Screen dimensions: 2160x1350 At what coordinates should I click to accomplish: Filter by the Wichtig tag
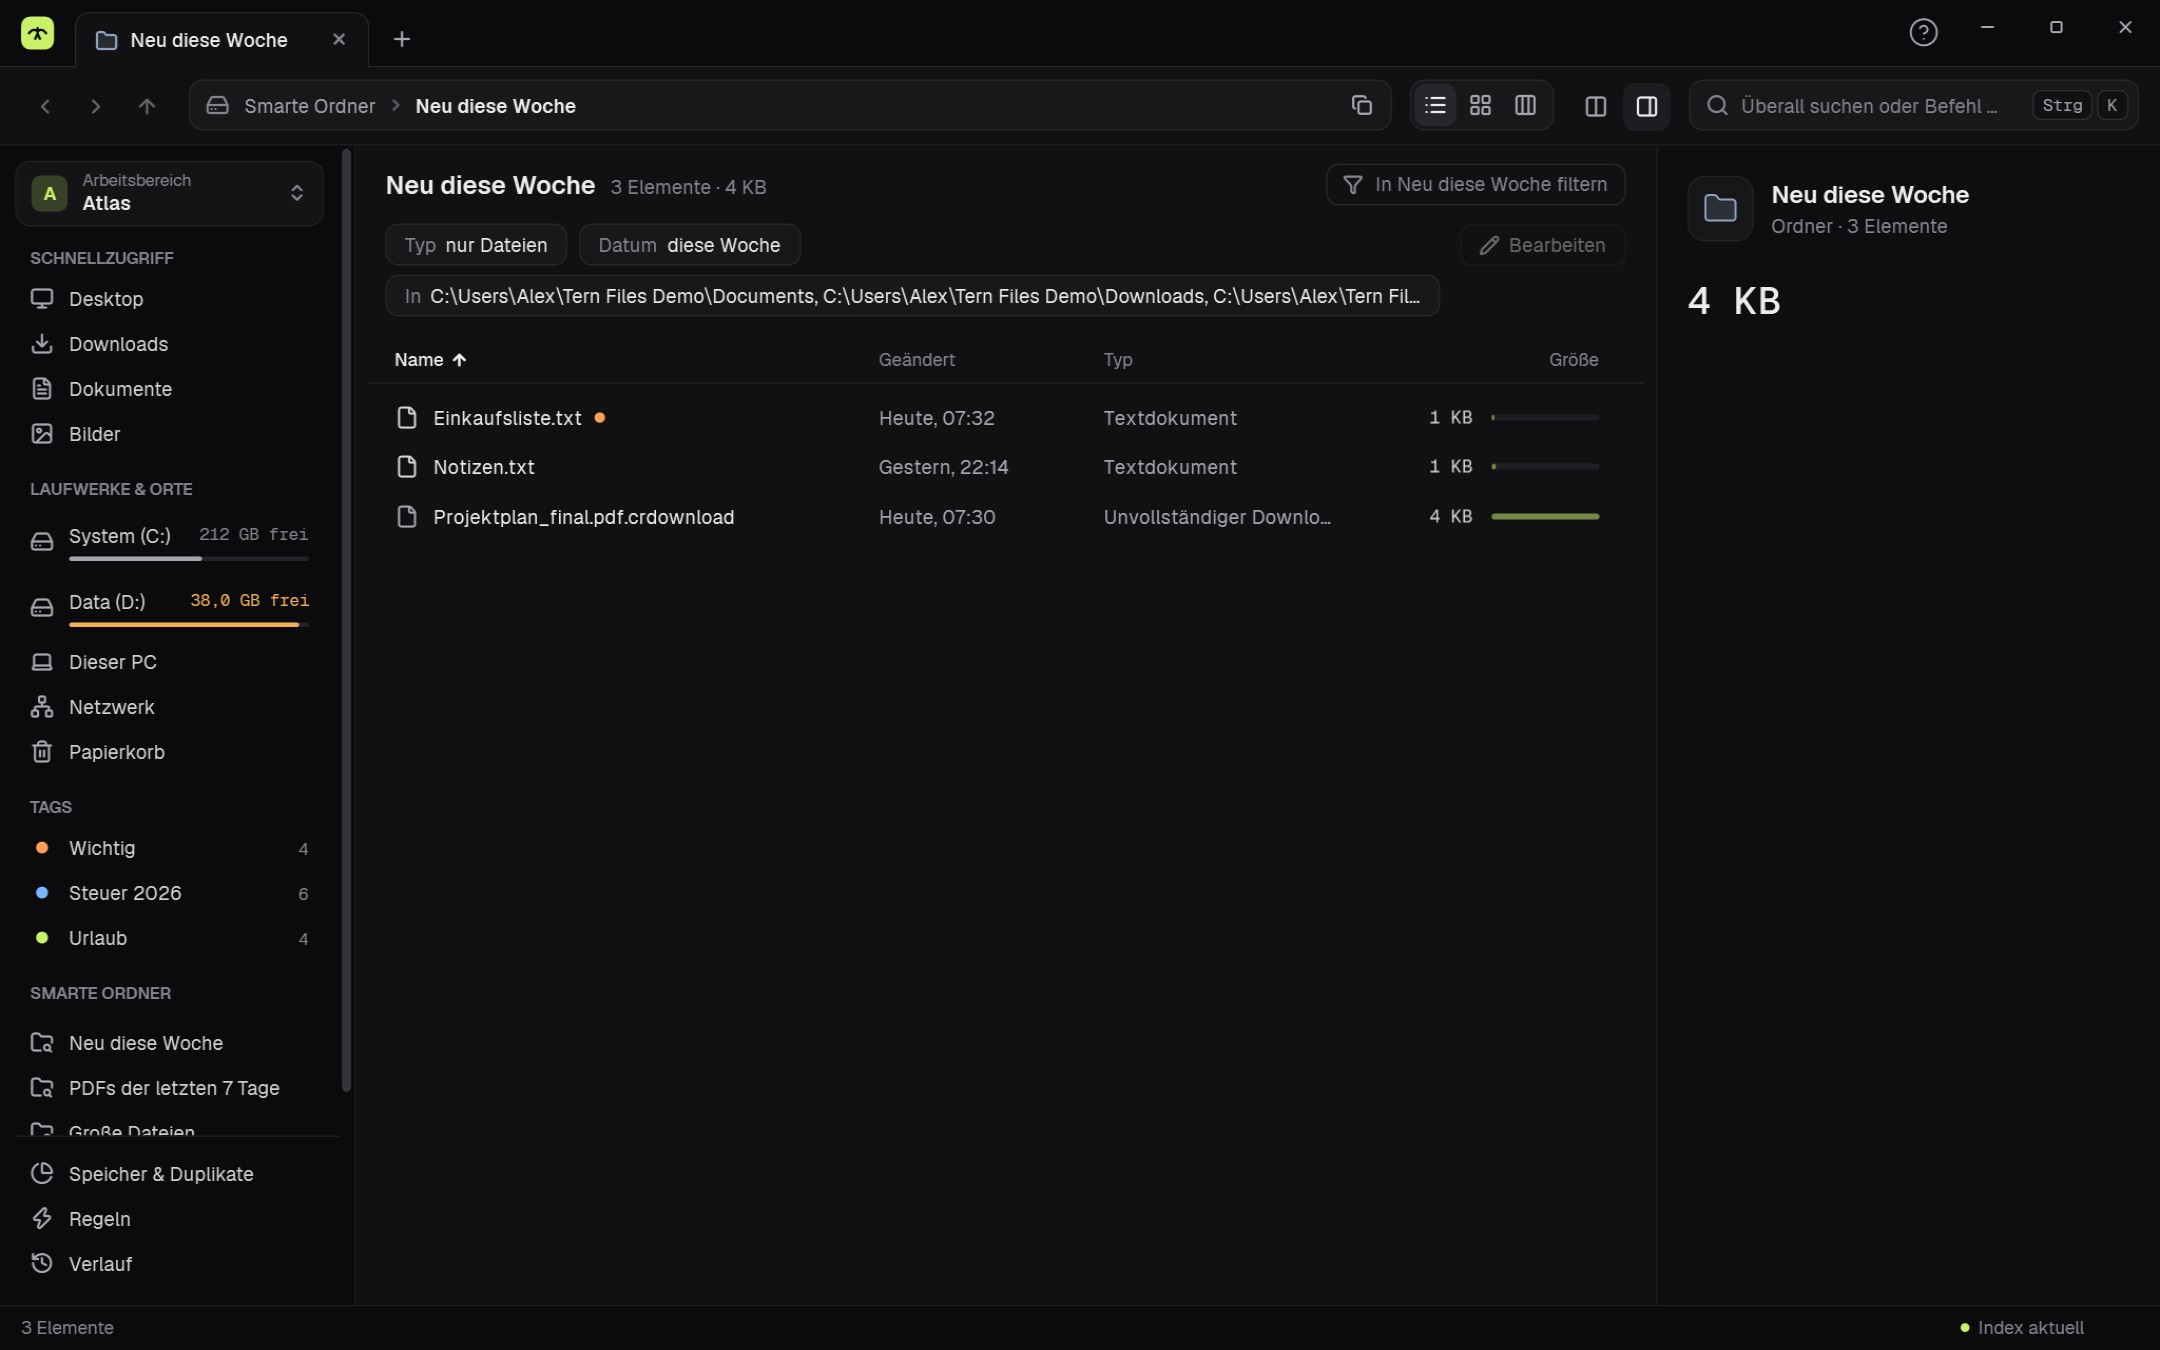(169, 848)
